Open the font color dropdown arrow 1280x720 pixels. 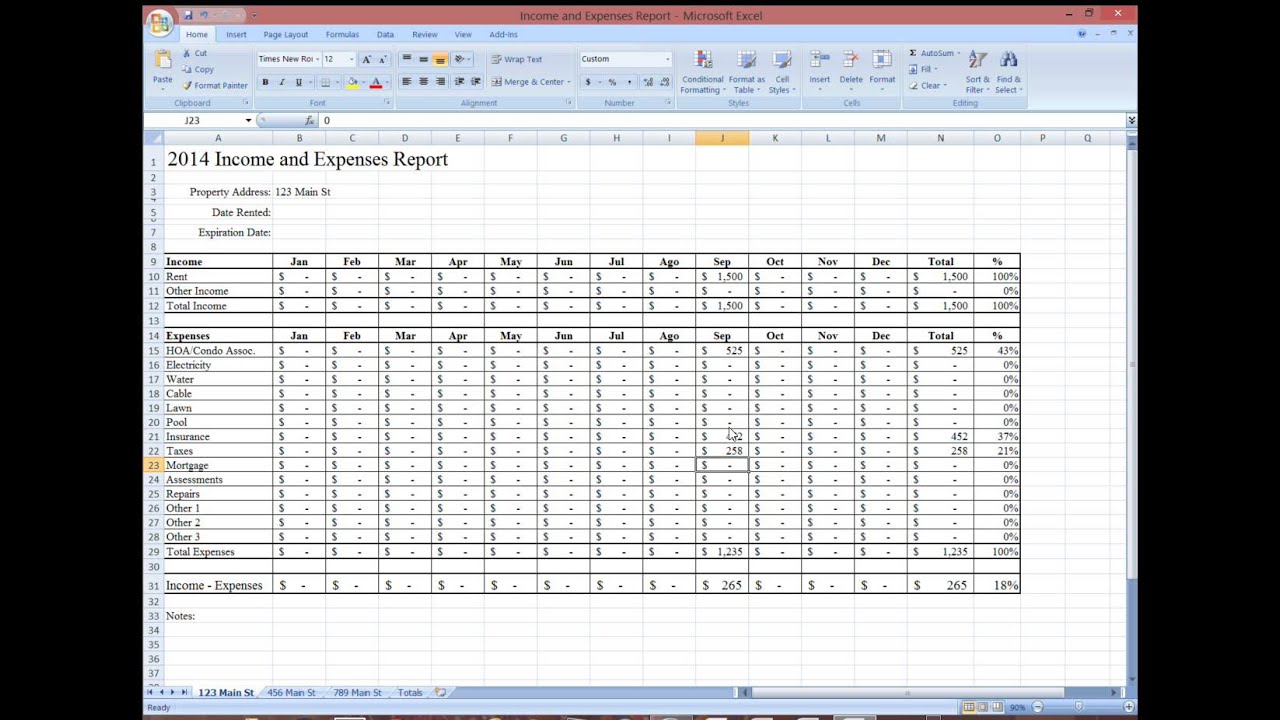[386, 82]
